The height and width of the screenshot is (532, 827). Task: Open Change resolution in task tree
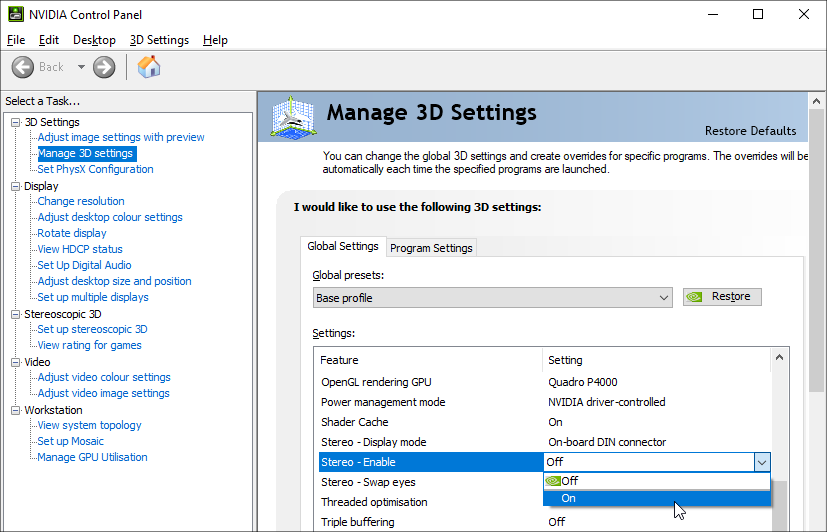(x=81, y=201)
